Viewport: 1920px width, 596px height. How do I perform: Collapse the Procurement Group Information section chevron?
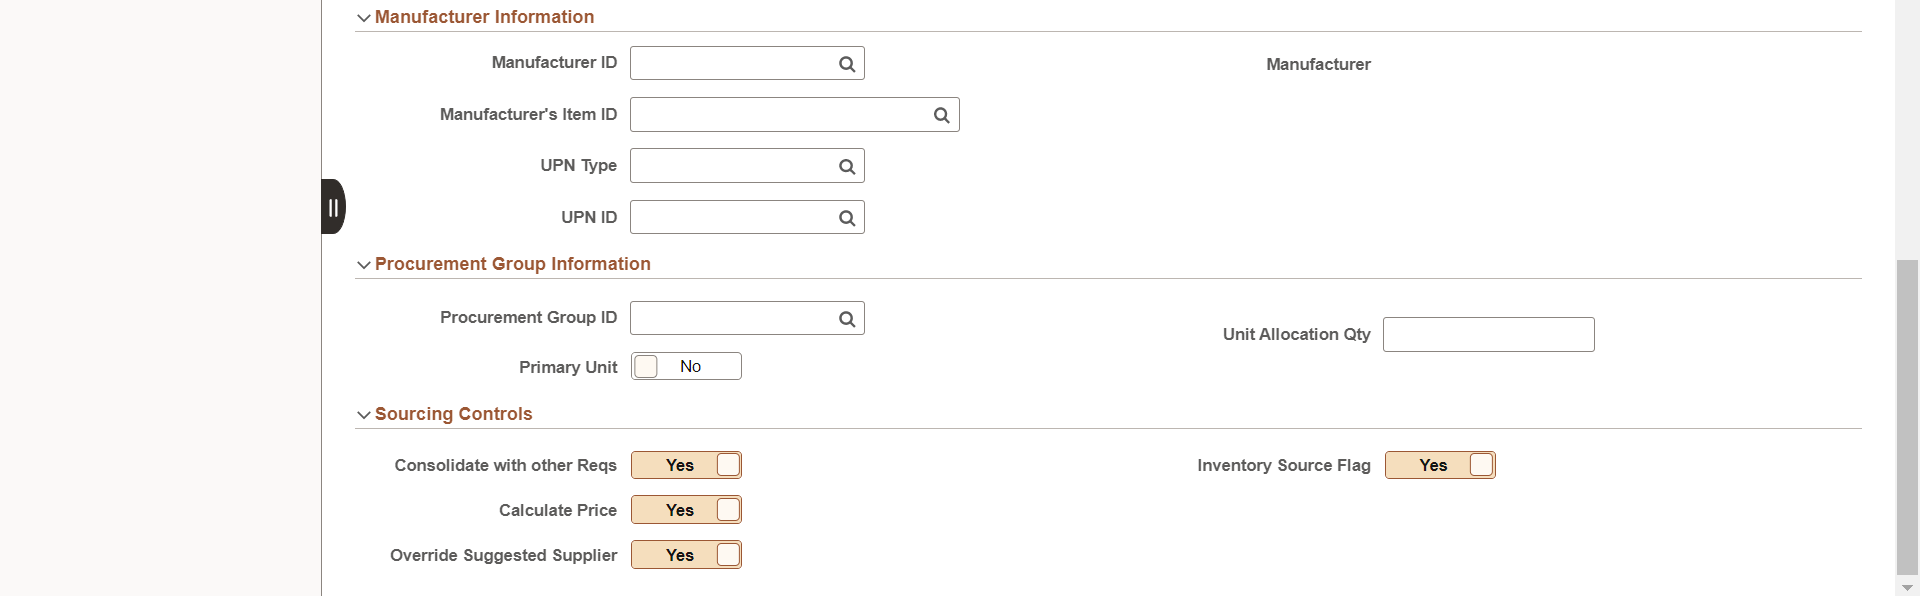[364, 264]
